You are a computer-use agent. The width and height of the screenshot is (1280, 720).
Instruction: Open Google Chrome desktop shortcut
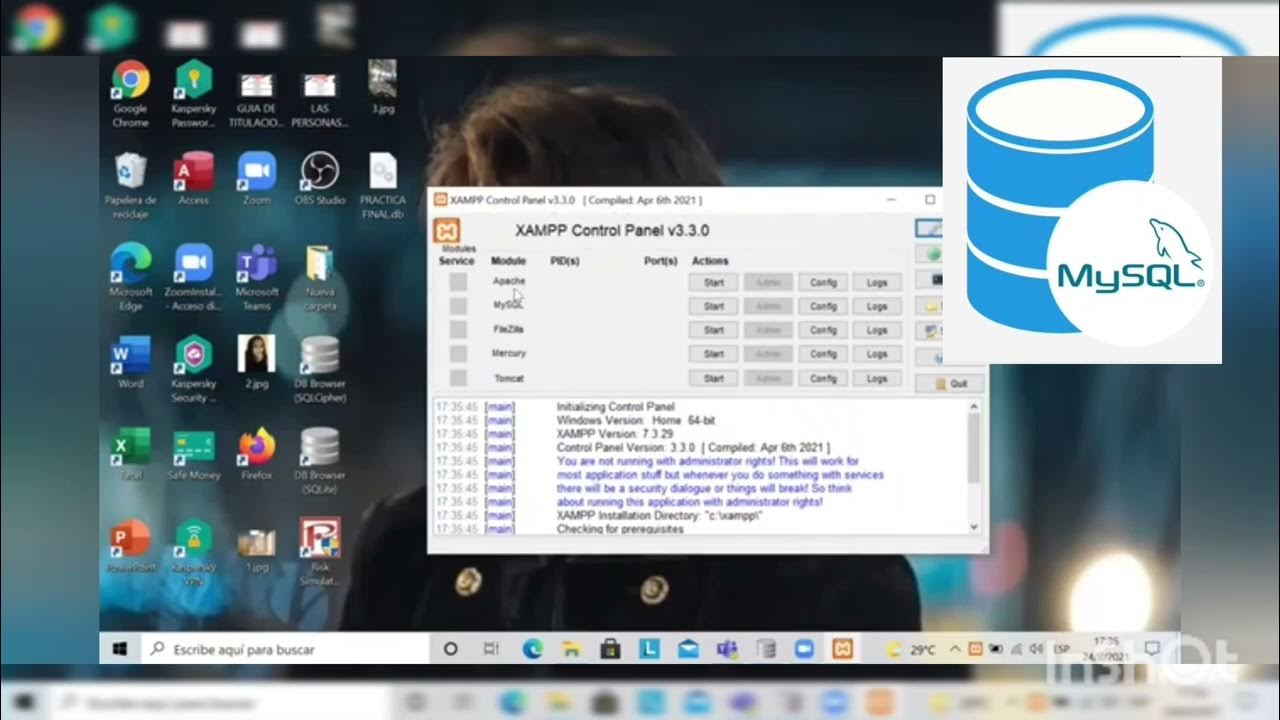(x=131, y=80)
